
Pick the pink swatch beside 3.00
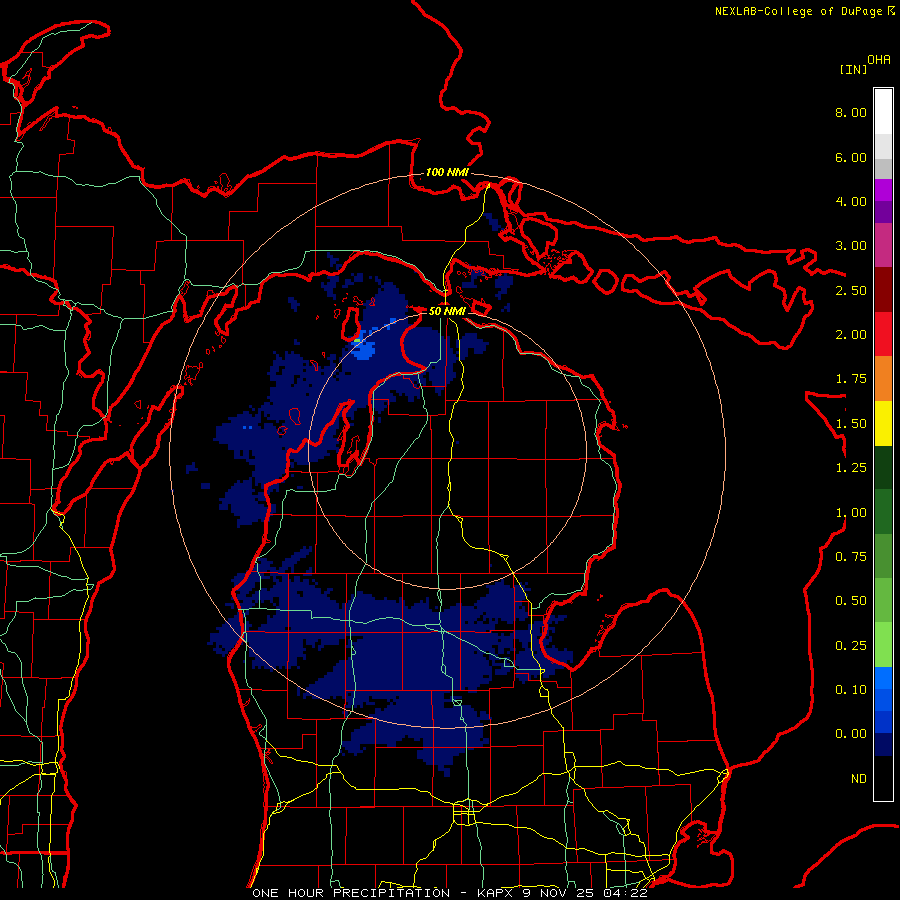[883, 245]
